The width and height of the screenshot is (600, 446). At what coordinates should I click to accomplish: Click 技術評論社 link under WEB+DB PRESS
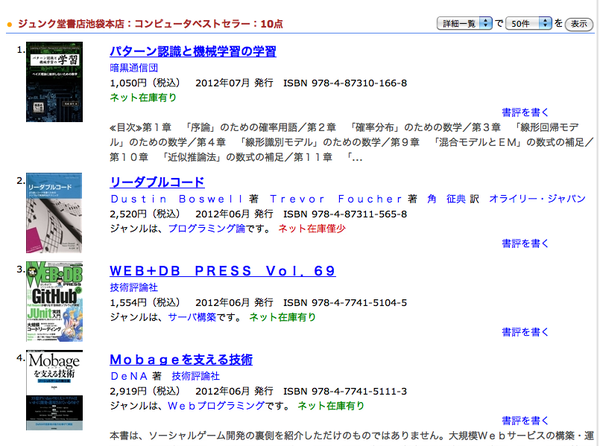[134, 287]
